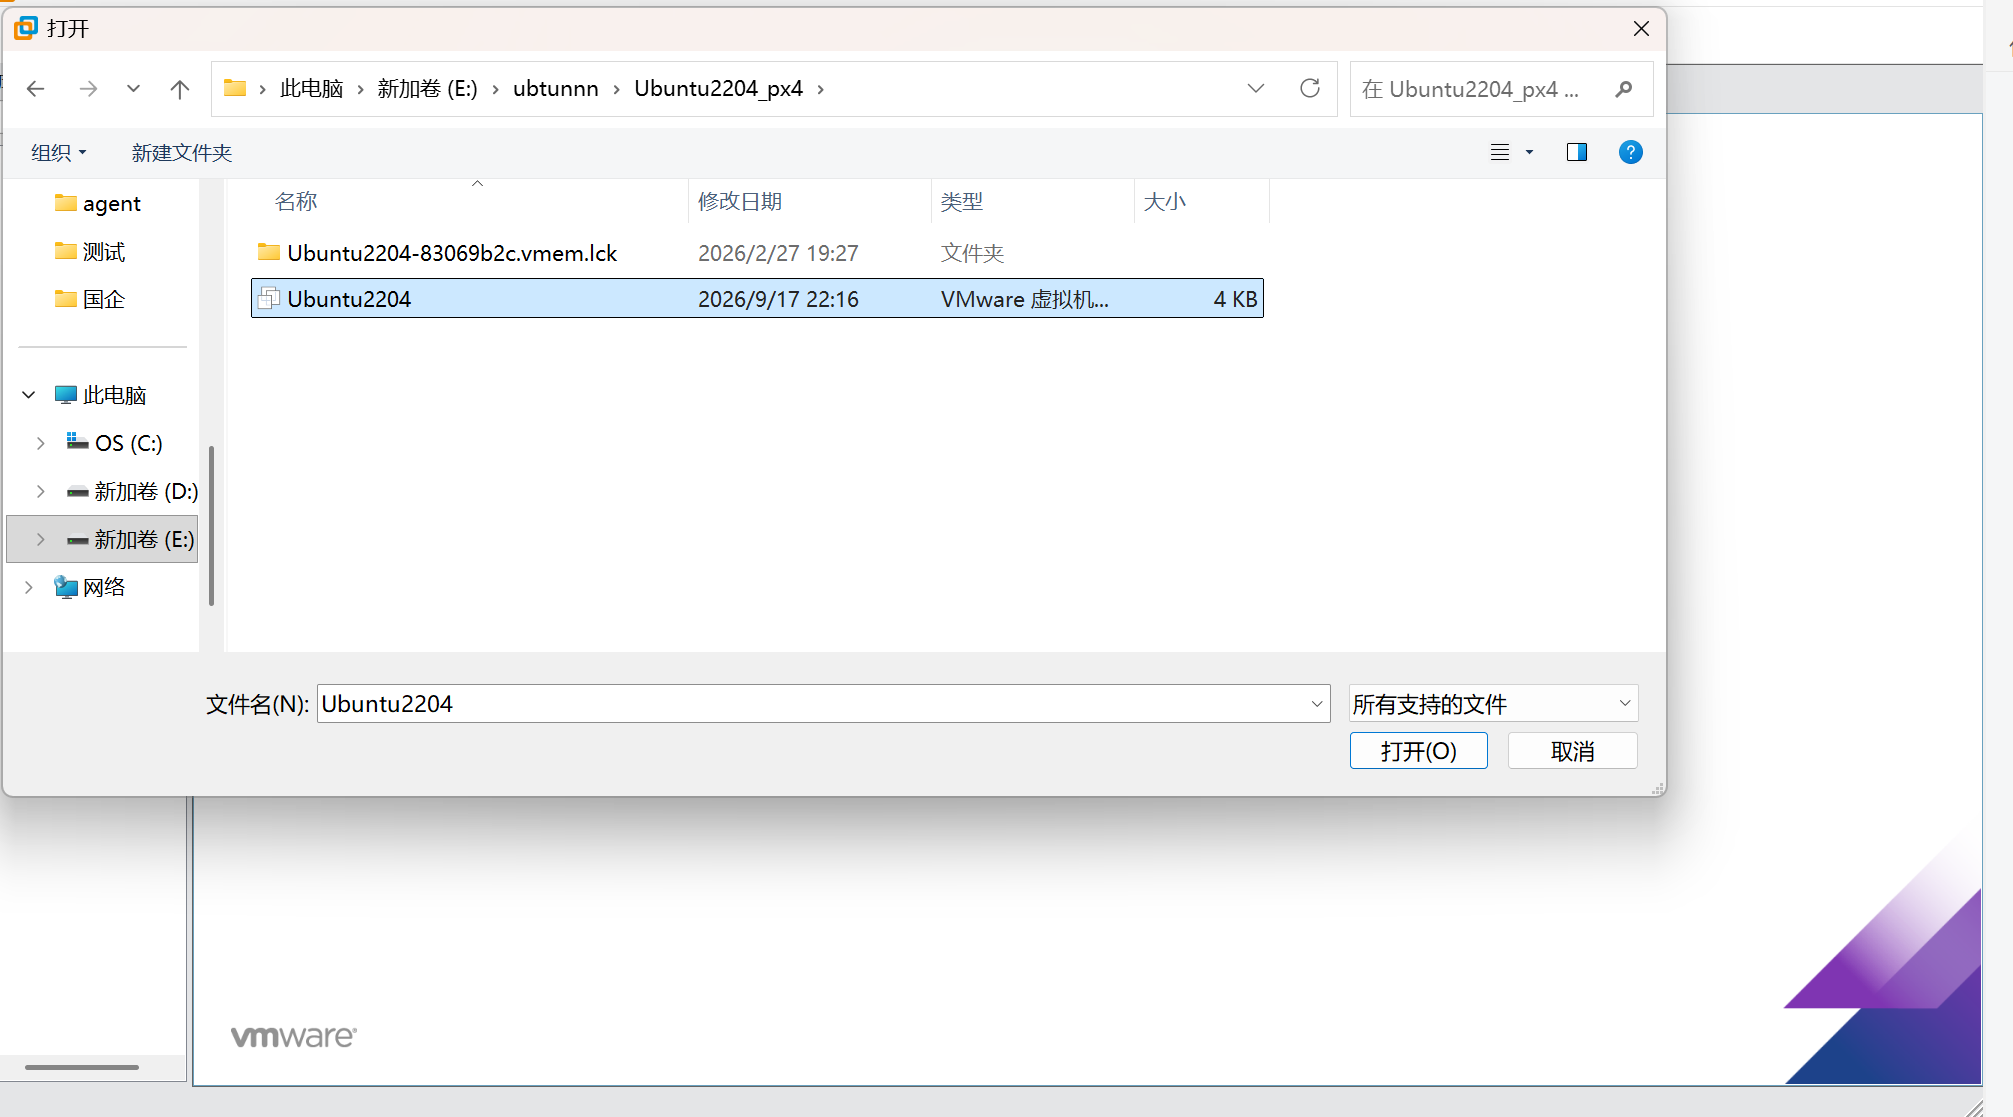2013x1117 pixels.
Task: Click the 打开(O) button
Action: pos(1418,751)
